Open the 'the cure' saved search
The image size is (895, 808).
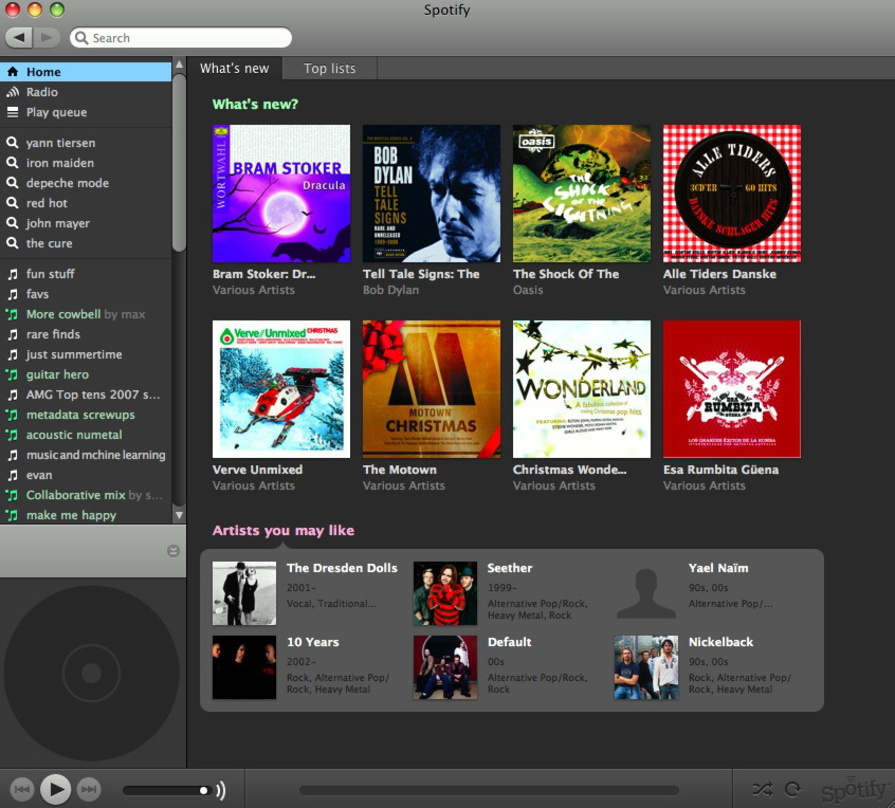pos(86,243)
